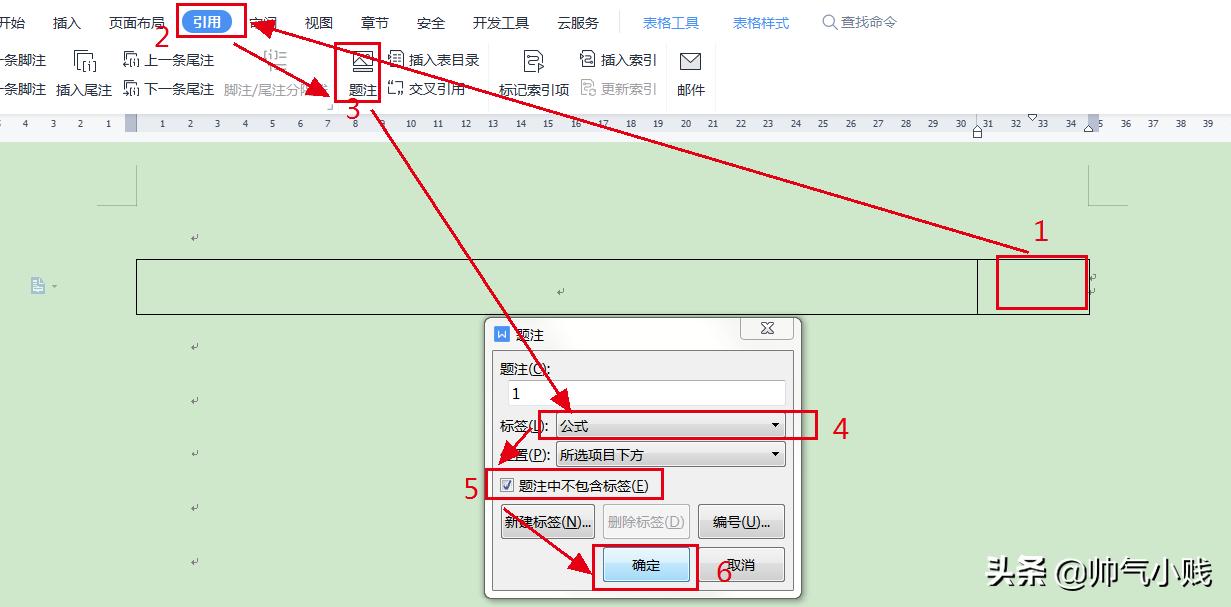
Task: Switch to 表格样式 tab
Action: pyautogui.click(x=760, y=23)
